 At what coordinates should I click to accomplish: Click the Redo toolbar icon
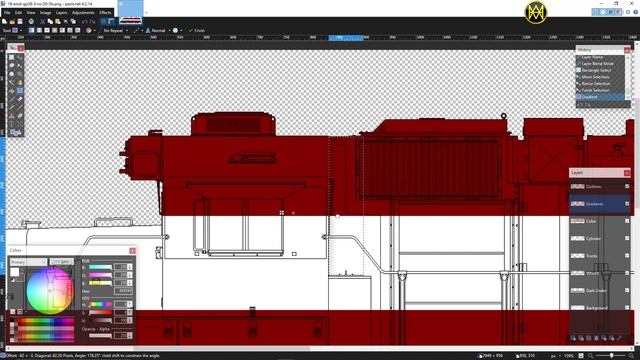pyautogui.click(x=93, y=21)
